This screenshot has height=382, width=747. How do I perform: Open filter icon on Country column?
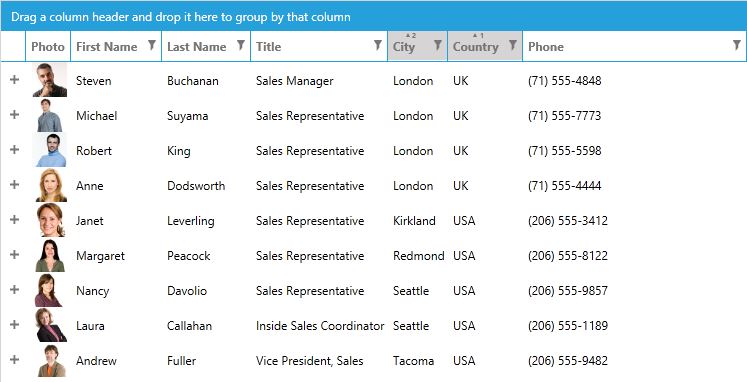(513, 45)
